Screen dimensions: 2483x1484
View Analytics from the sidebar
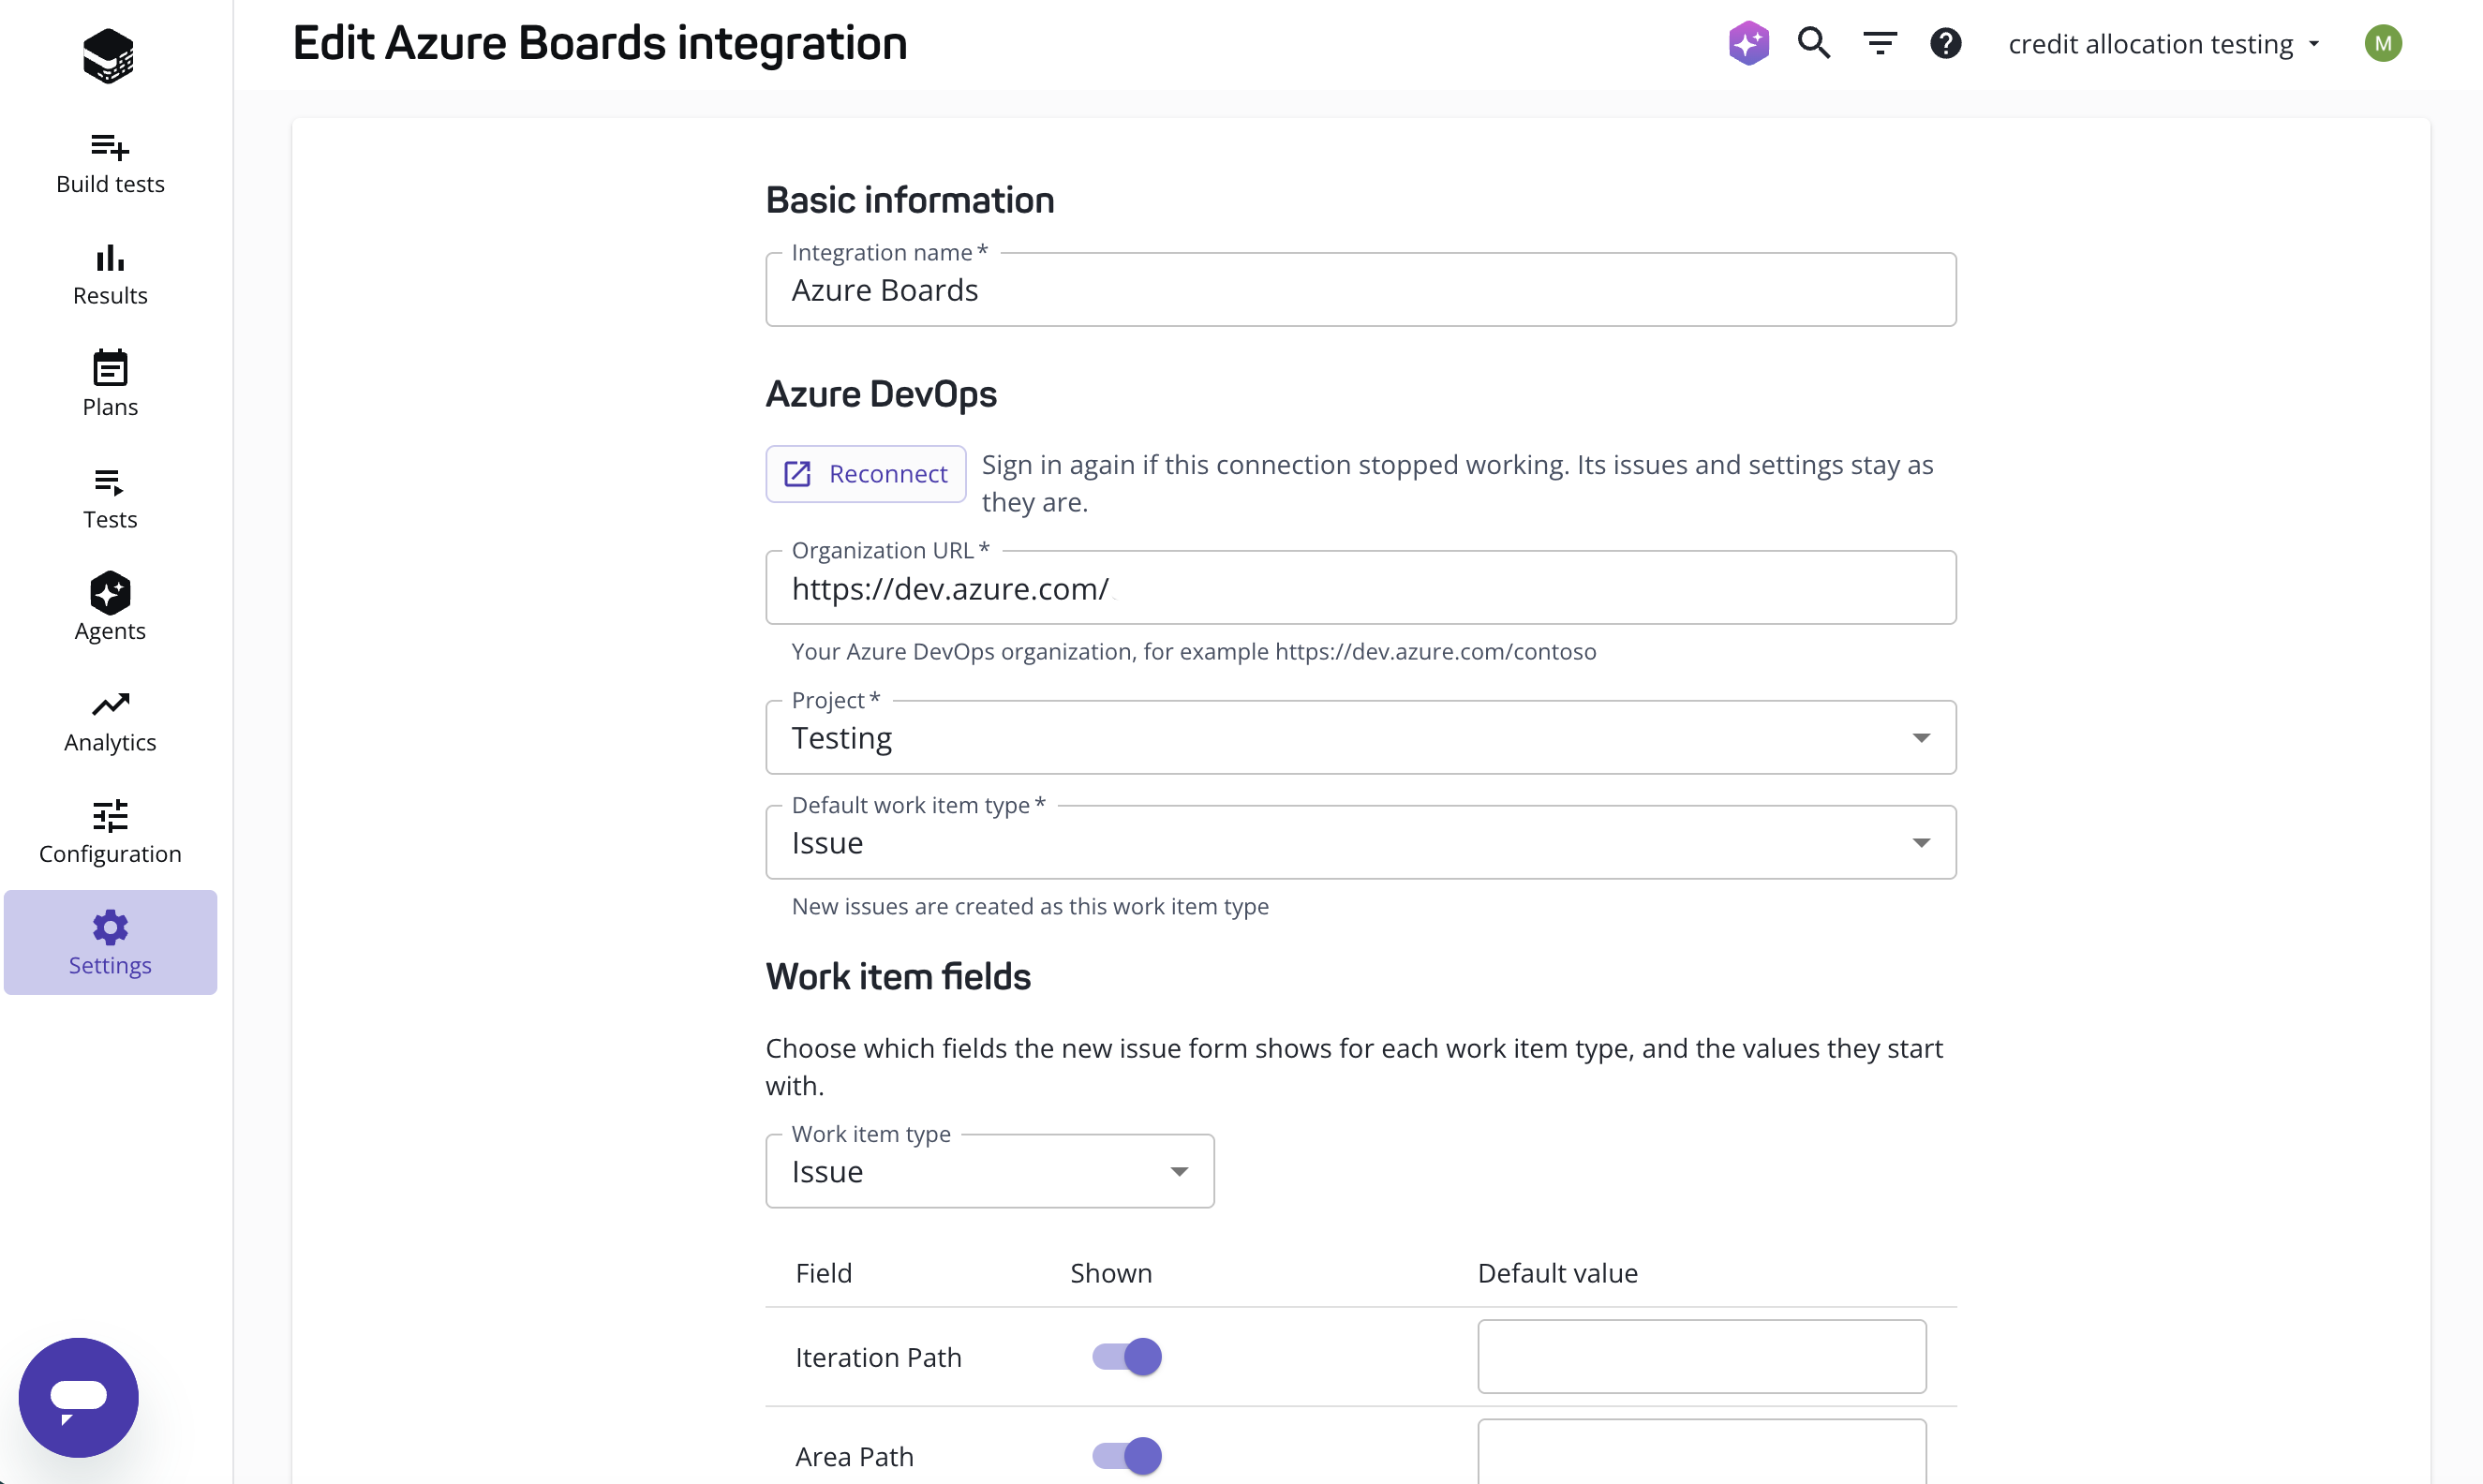click(x=110, y=721)
